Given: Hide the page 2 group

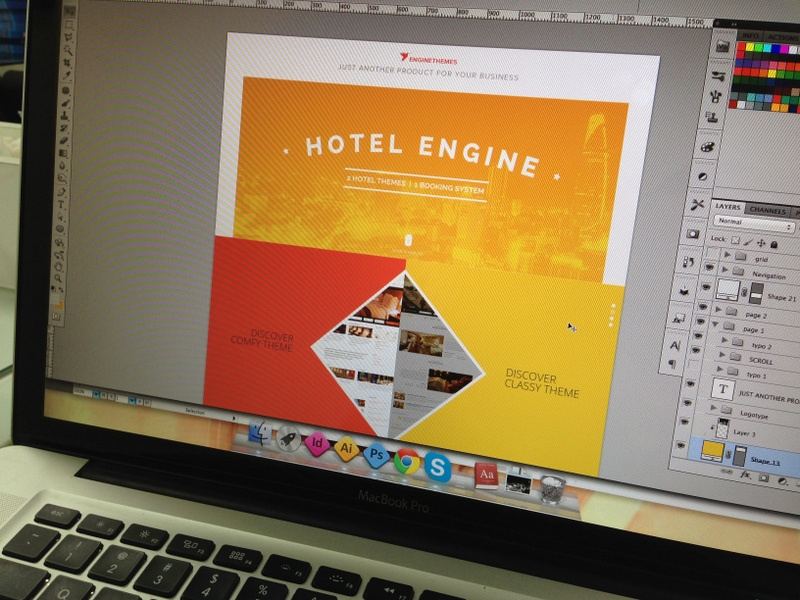Looking at the screenshot, I should point(703,307).
